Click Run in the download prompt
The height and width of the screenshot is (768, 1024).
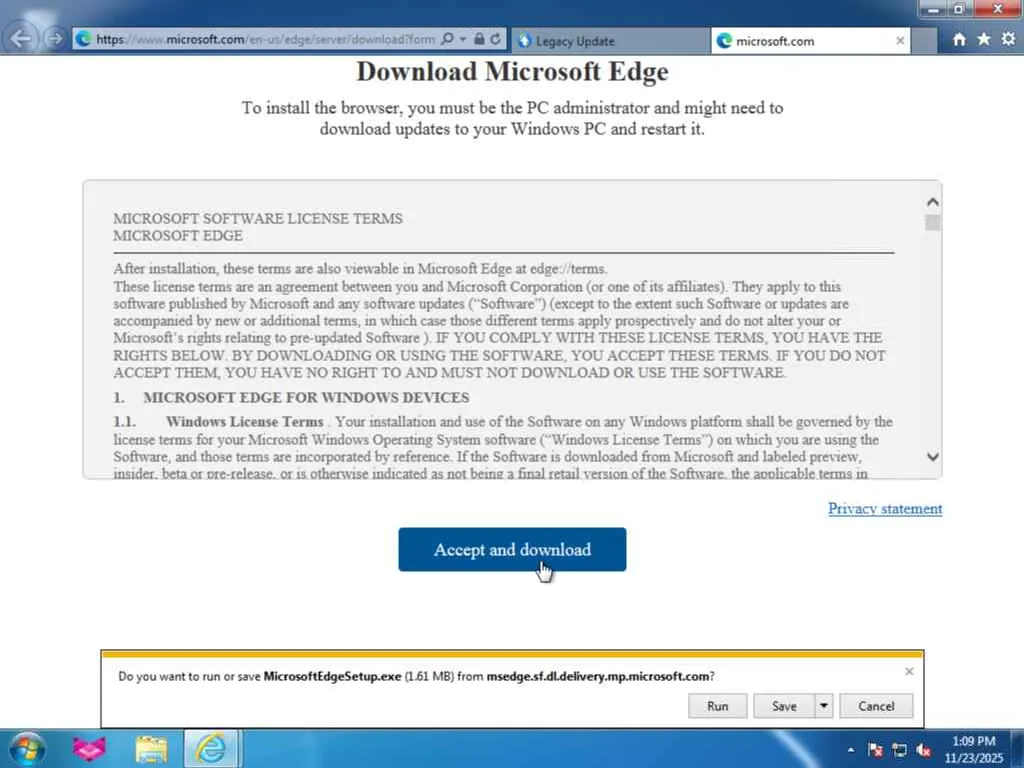click(x=717, y=706)
